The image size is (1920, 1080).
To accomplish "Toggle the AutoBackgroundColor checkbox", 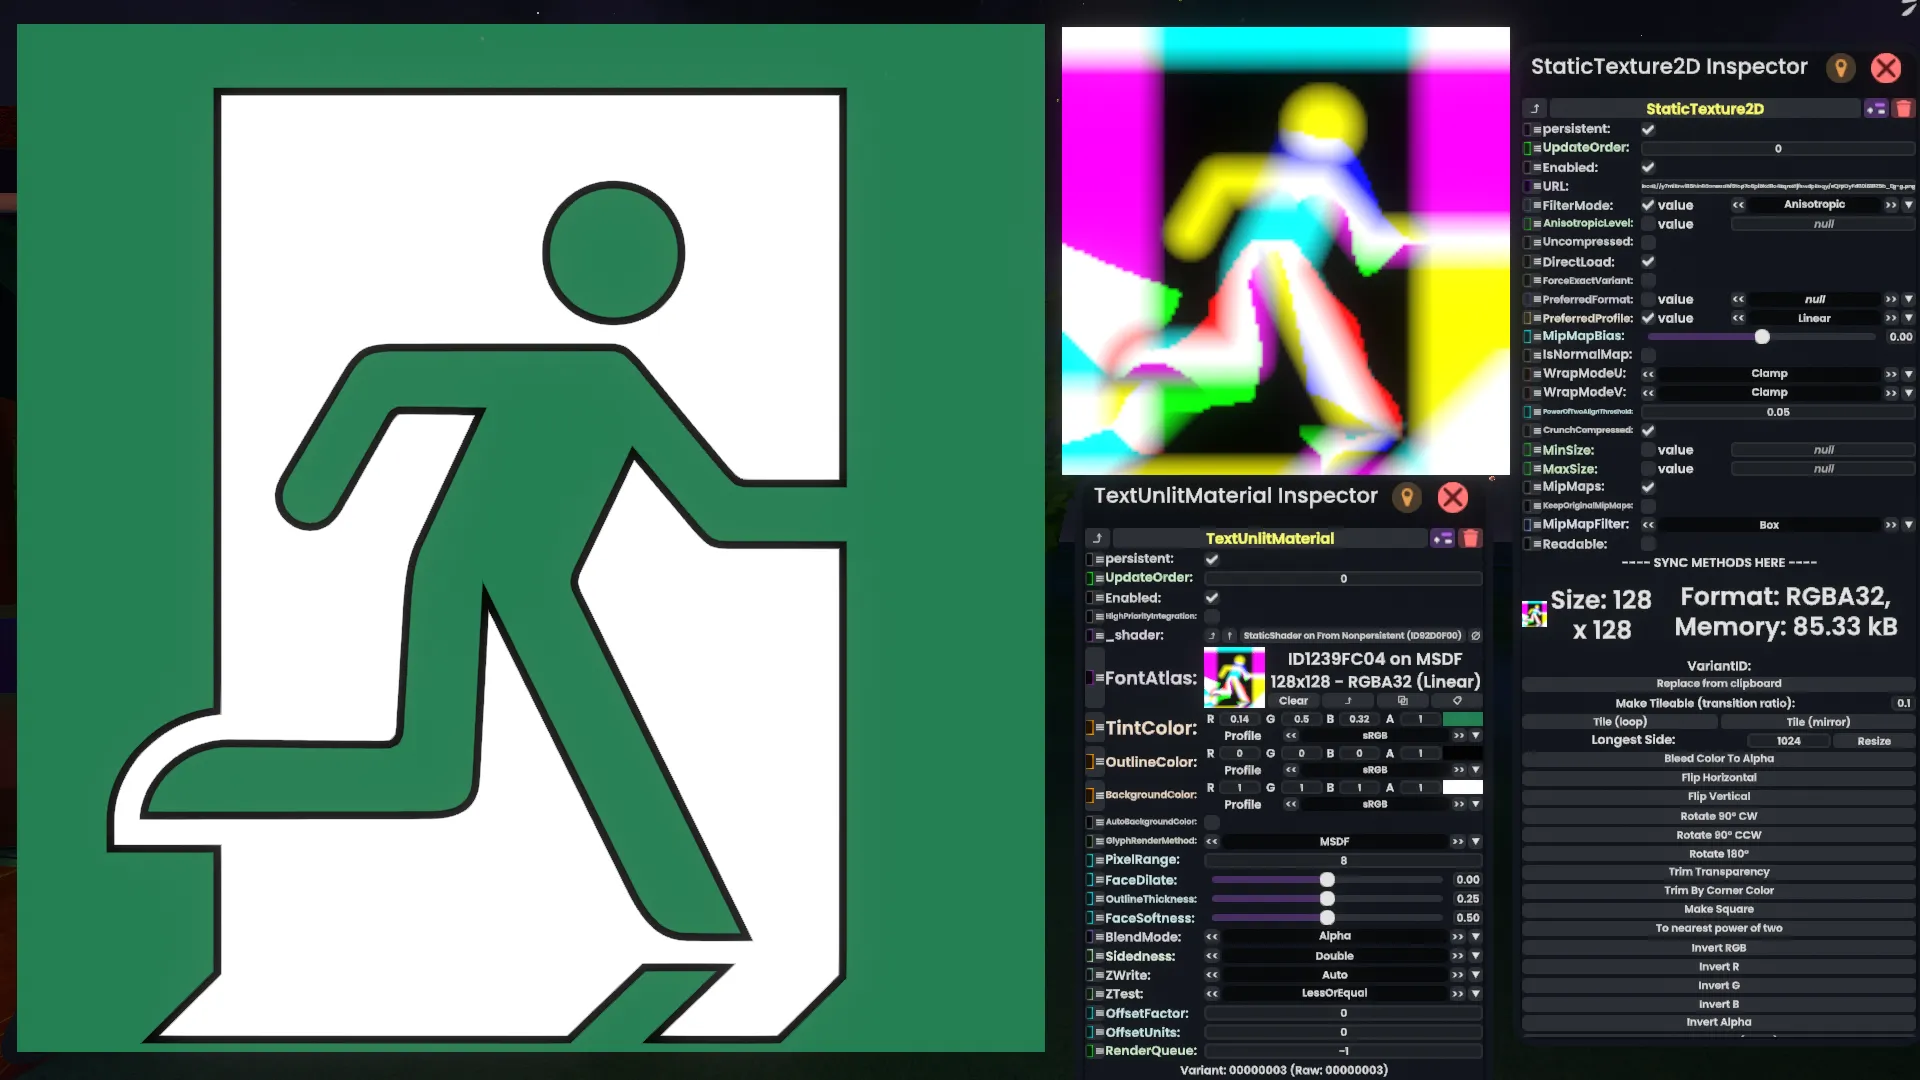I will coord(1212,822).
